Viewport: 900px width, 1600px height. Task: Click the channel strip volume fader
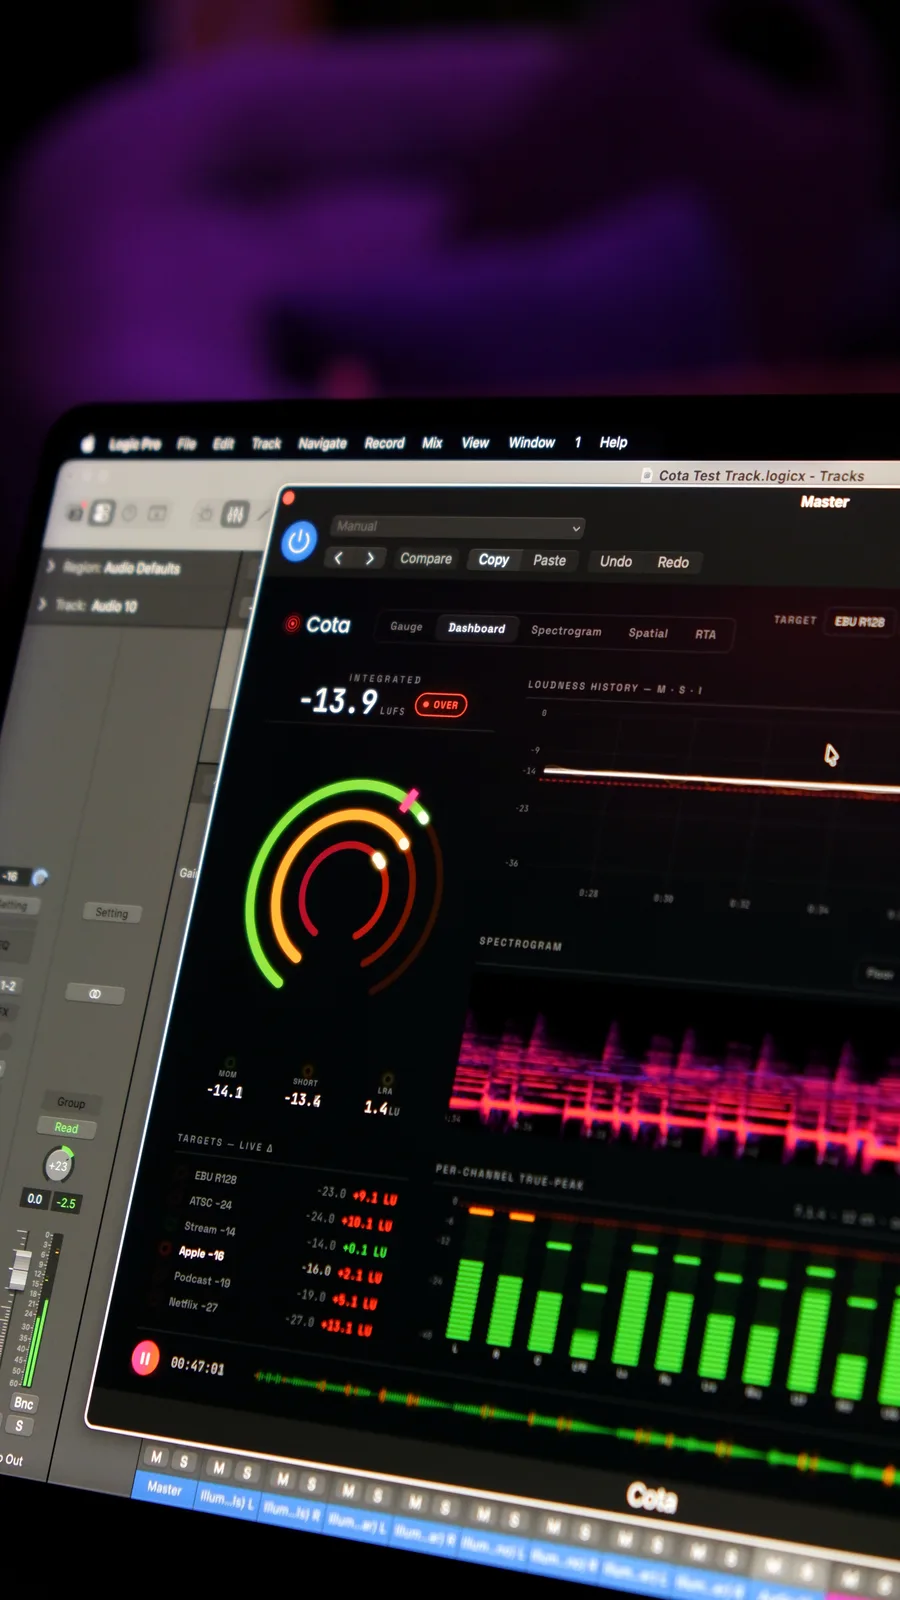20,1268
